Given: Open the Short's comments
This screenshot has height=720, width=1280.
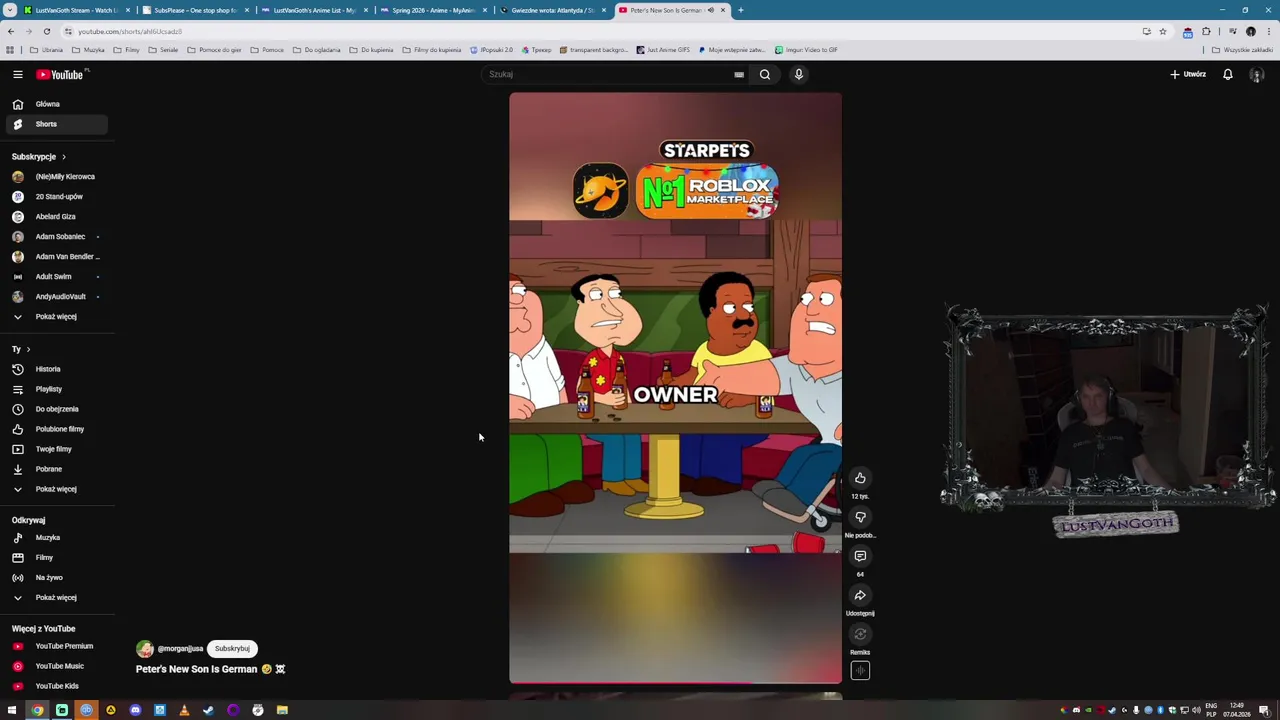Looking at the screenshot, I should [860, 556].
